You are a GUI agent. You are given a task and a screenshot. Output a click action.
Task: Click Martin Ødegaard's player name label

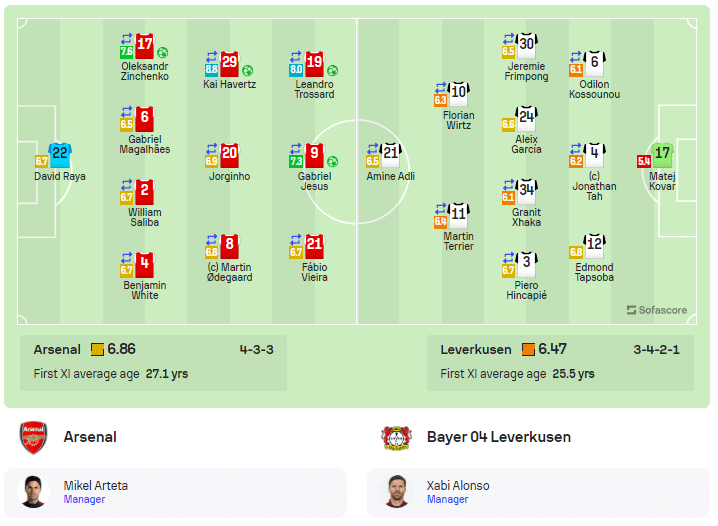tap(229, 272)
